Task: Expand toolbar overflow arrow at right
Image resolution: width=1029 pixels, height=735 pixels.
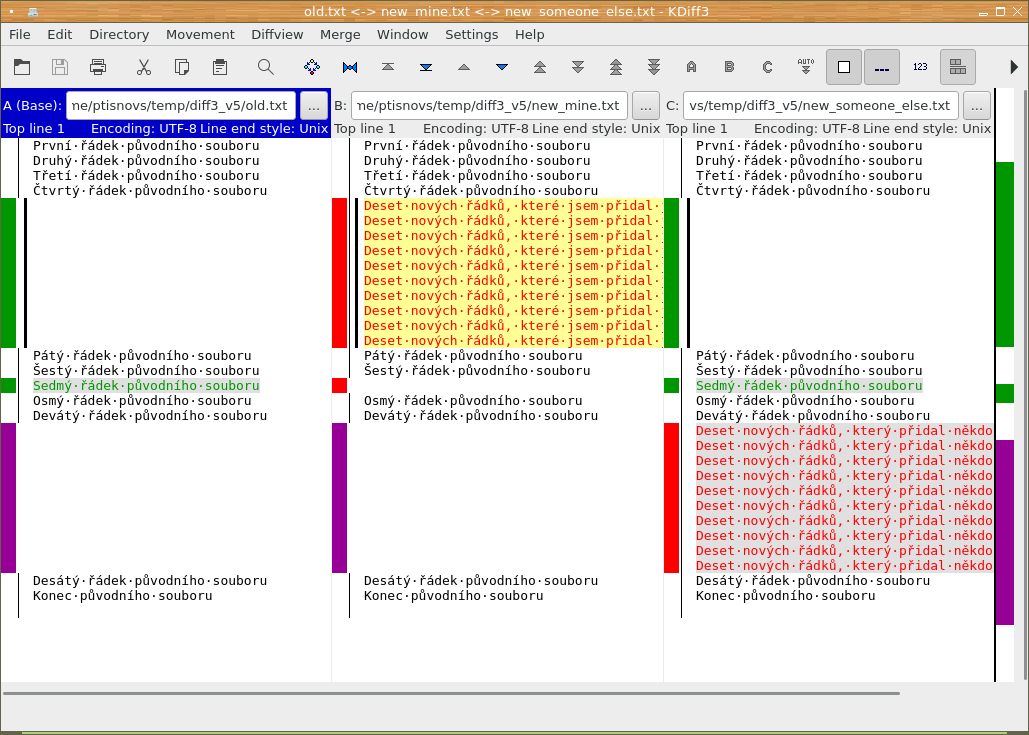Action: click(1014, 67)
